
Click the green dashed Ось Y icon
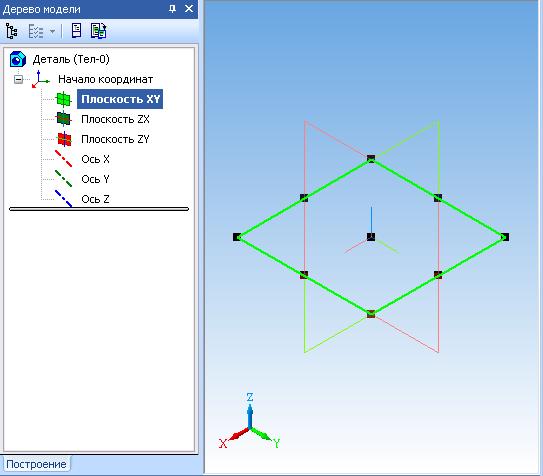point(63,179)
